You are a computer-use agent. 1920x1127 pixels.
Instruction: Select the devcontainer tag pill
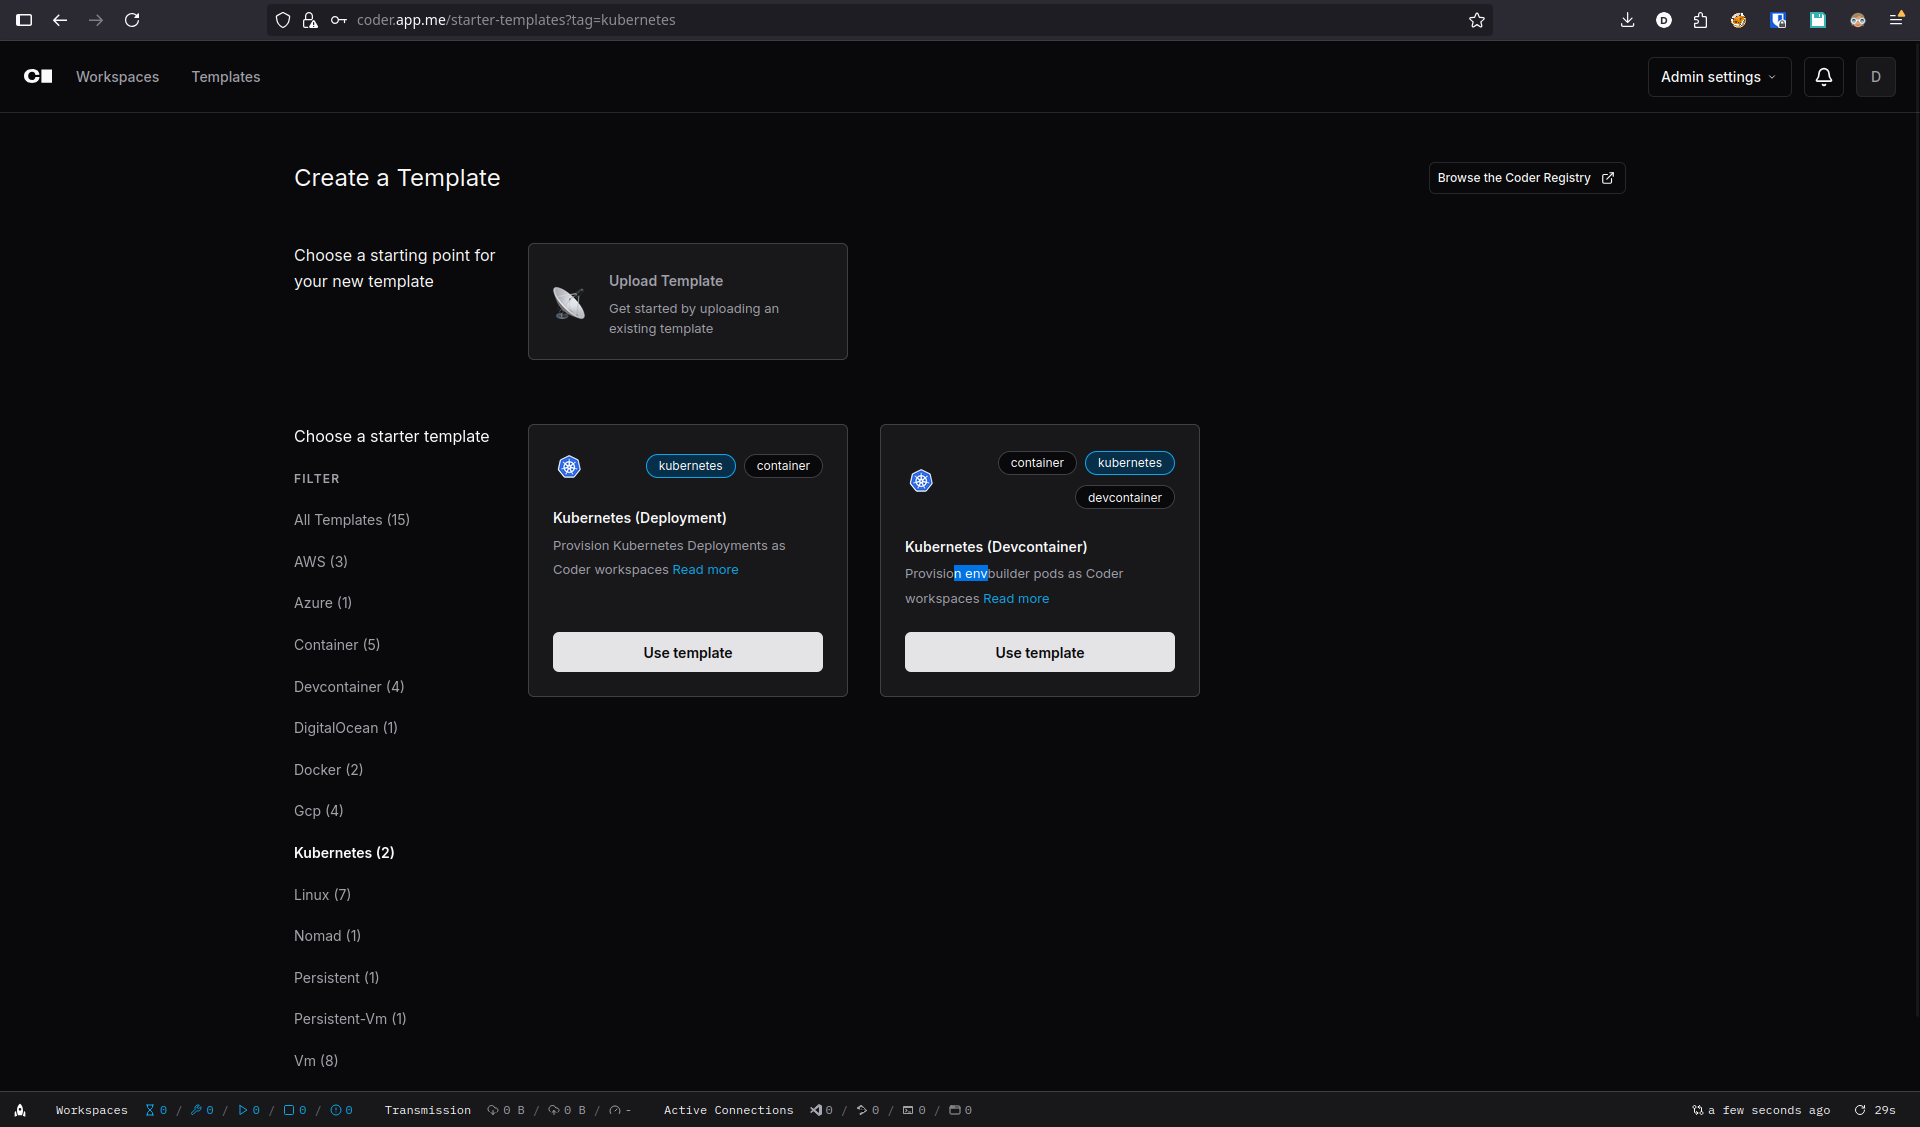1124,497
